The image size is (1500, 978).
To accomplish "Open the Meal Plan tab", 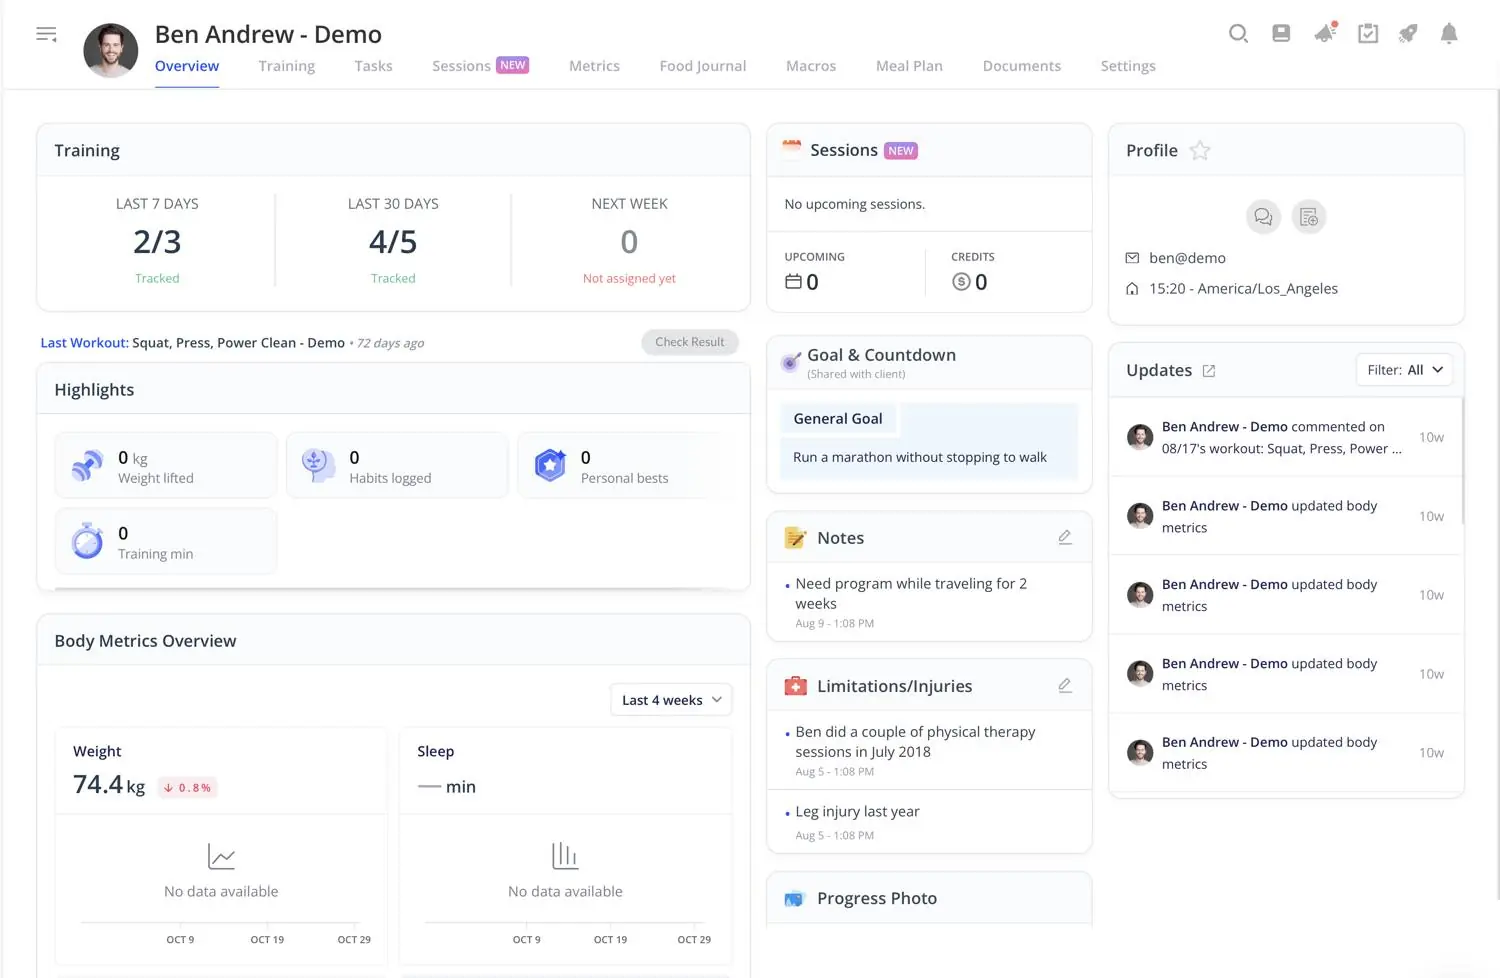I will coord(909,66).
